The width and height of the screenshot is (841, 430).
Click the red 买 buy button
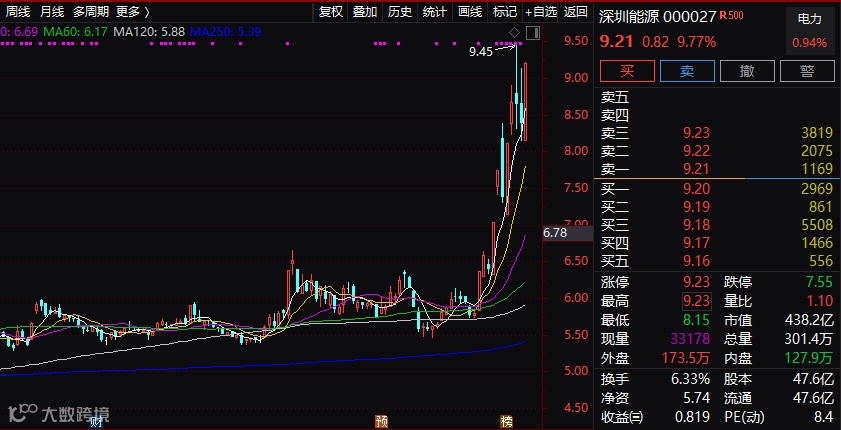click(627, 71)
